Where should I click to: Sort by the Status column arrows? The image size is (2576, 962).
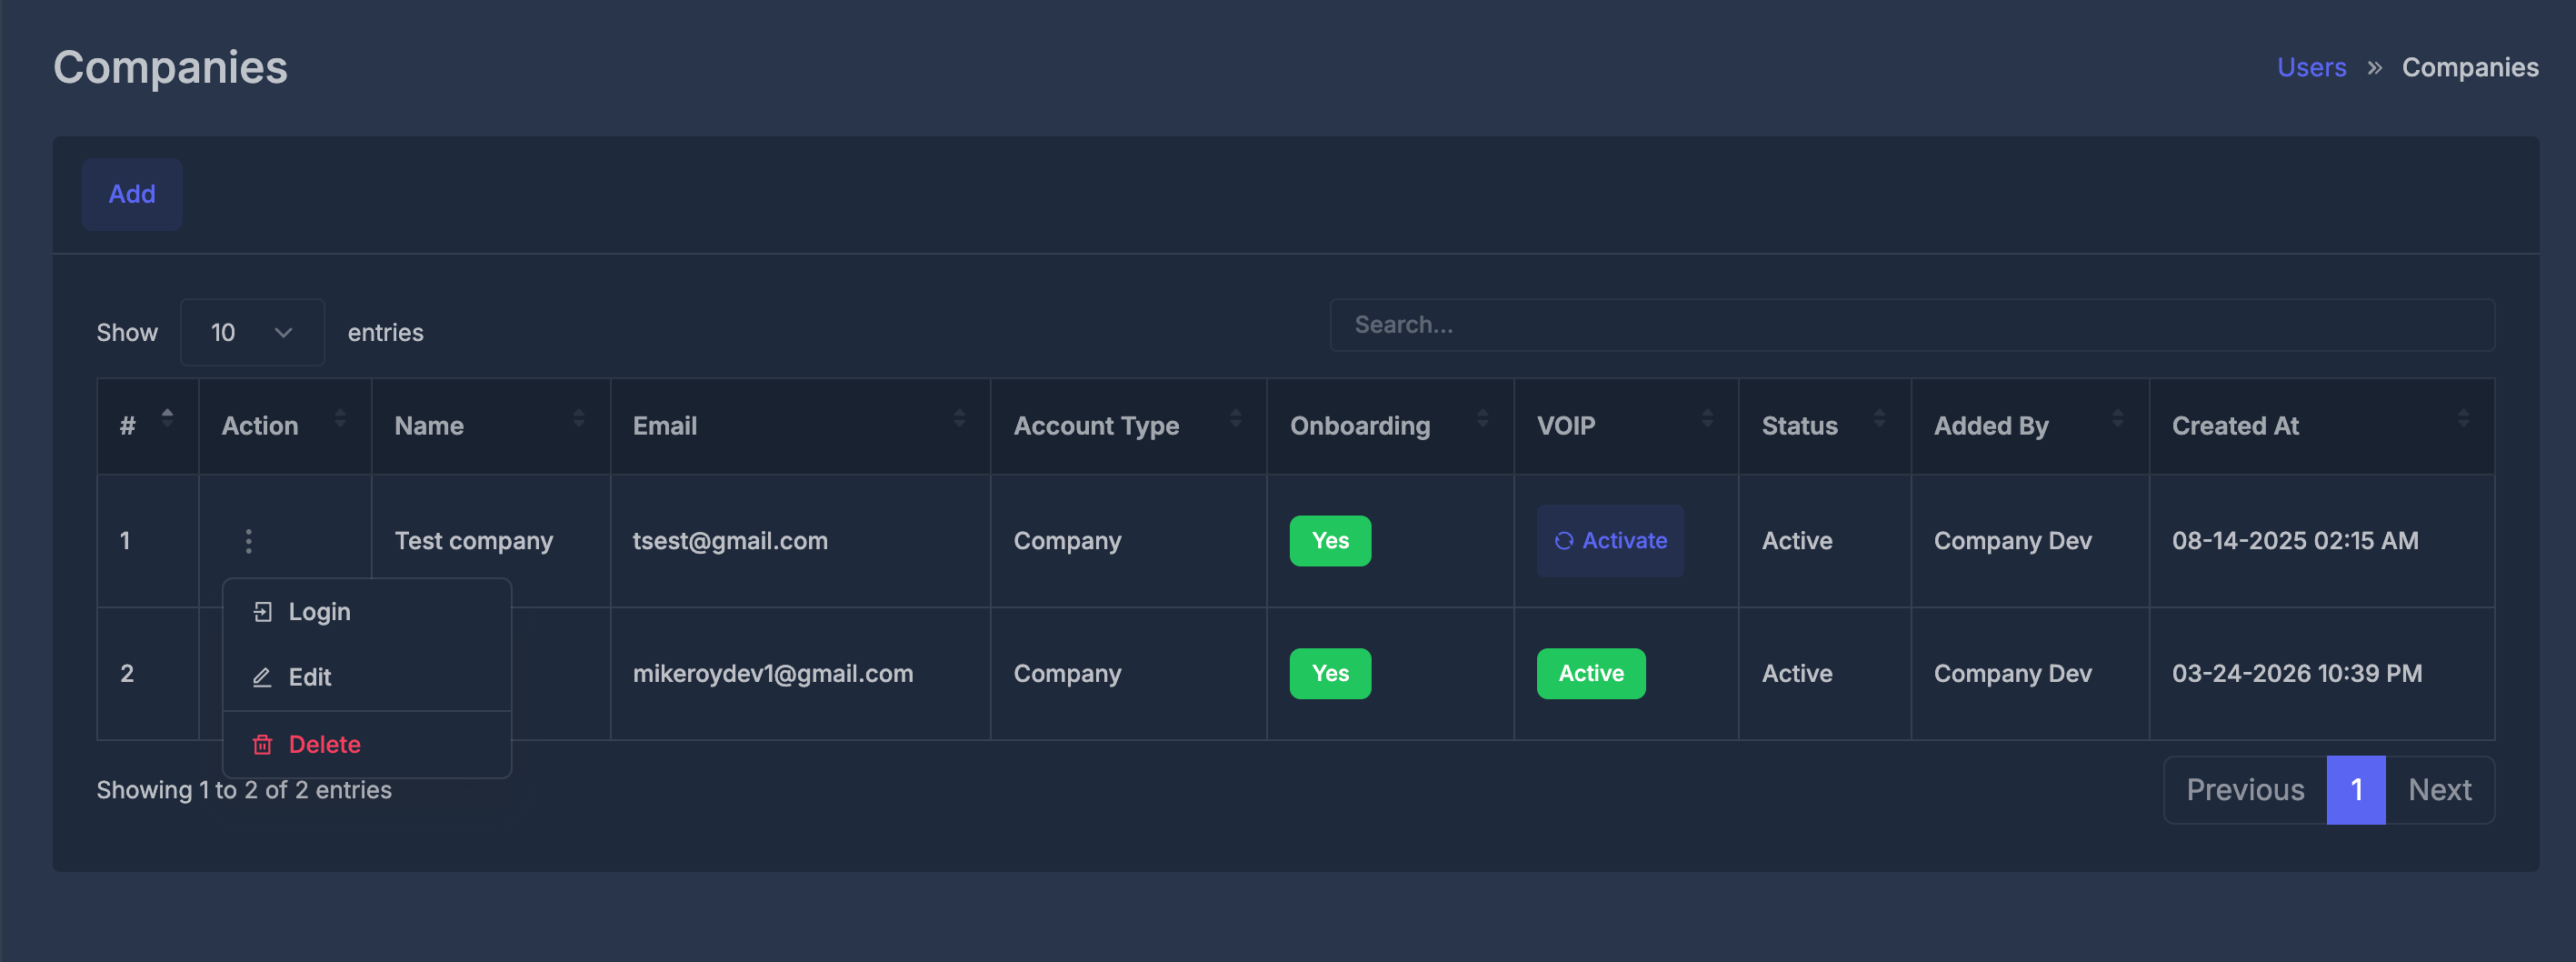pos(1879,418)
